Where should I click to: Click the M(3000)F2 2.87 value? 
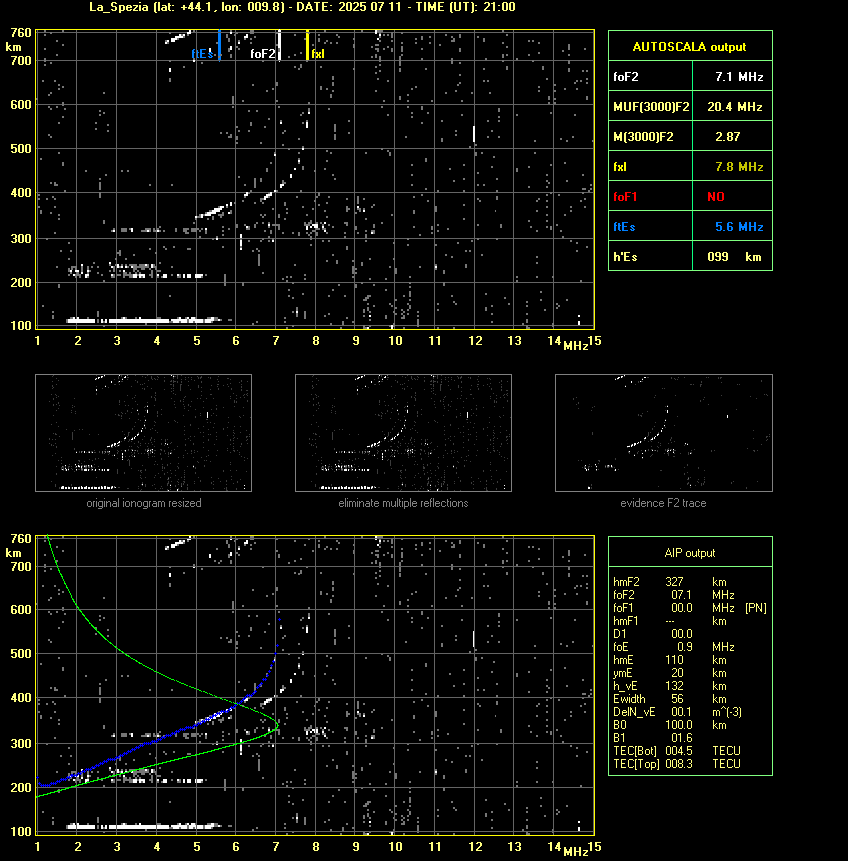coord(727,137)
